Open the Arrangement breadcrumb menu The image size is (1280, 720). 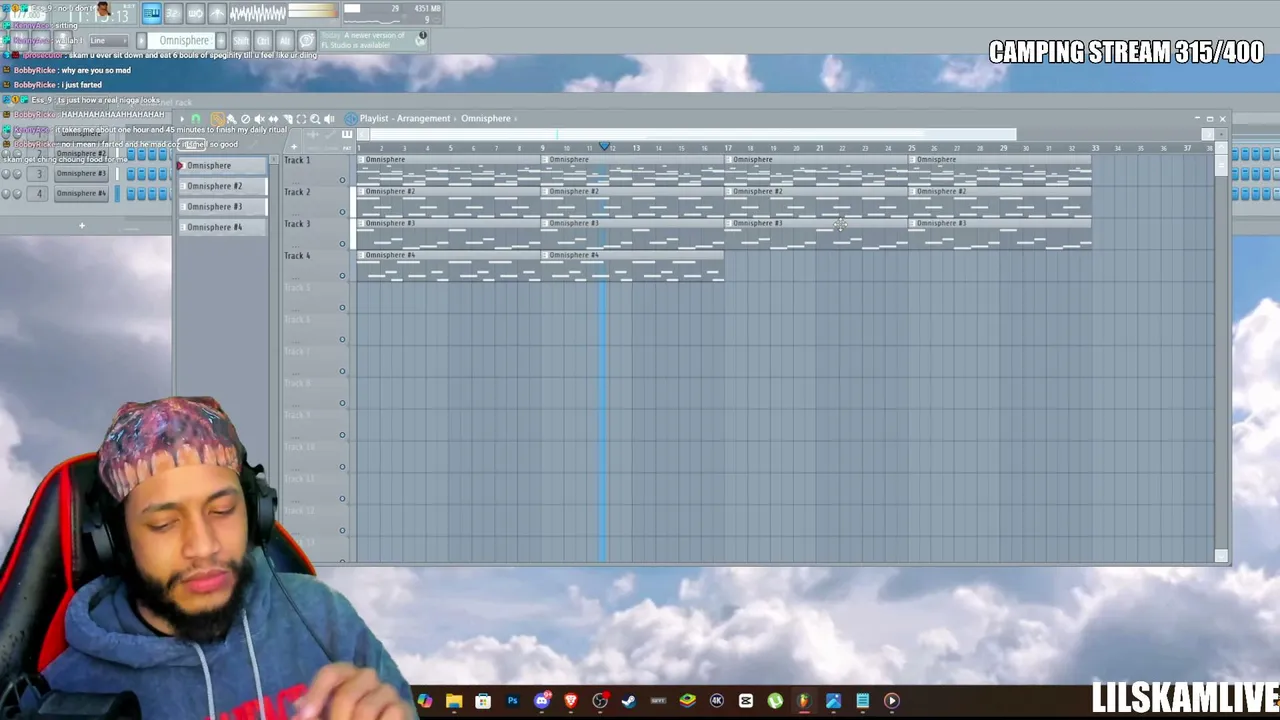[x=423, y=118]
